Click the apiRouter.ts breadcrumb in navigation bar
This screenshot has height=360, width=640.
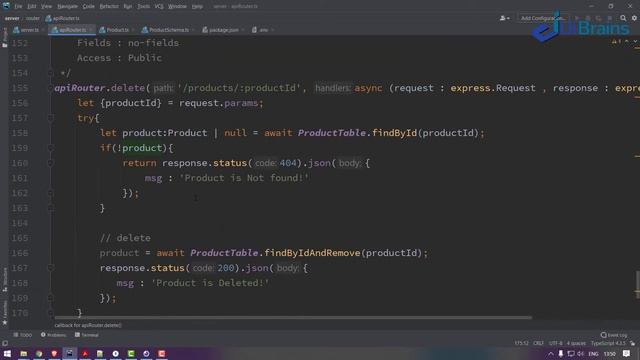coord(63,18)
